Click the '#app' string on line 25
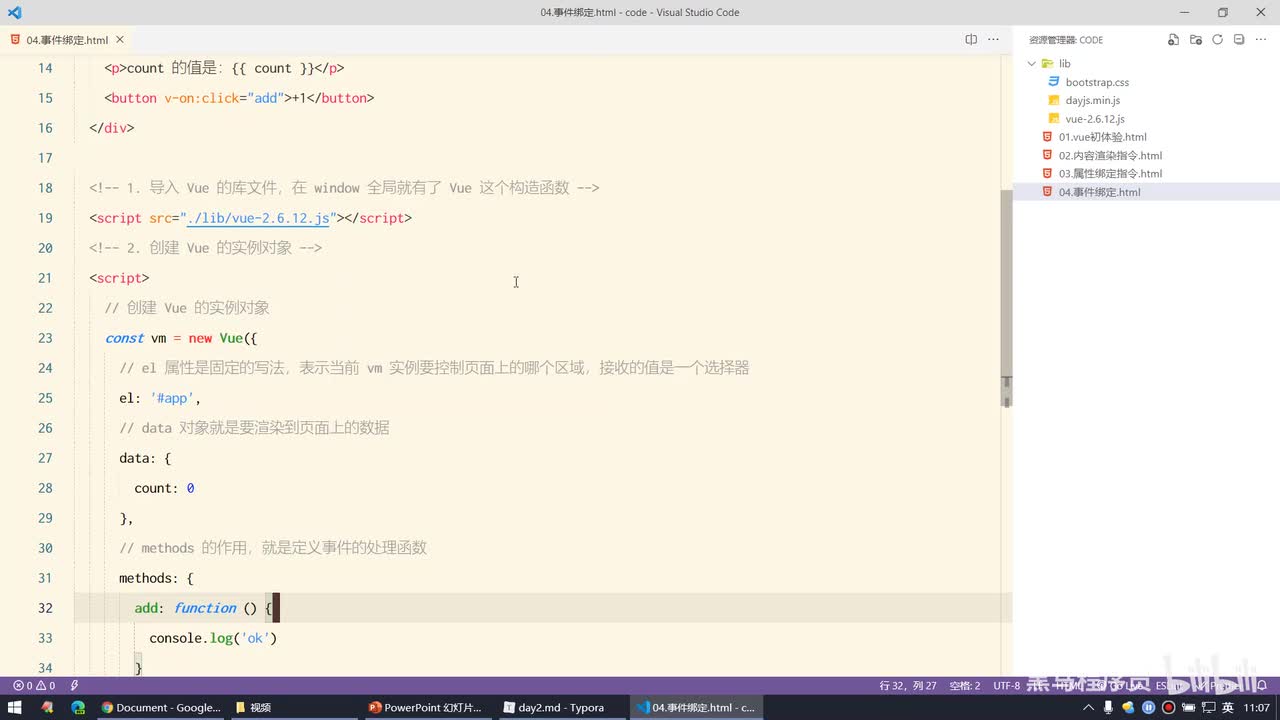This screenshot has height=720, width=1280. pos(171,398)
